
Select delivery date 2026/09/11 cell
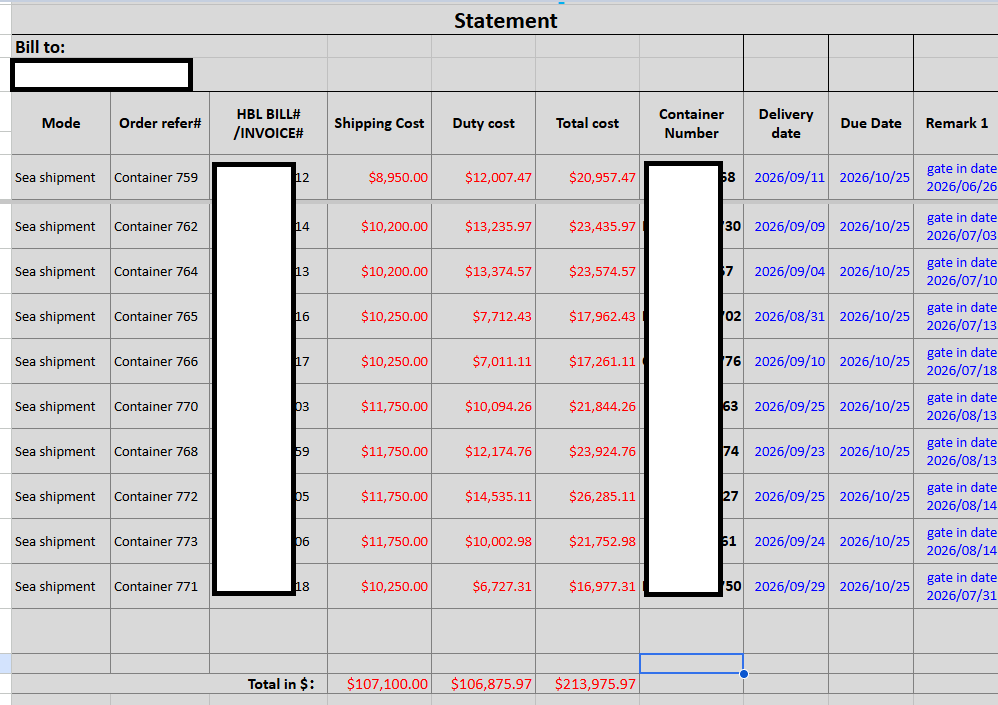786,178
